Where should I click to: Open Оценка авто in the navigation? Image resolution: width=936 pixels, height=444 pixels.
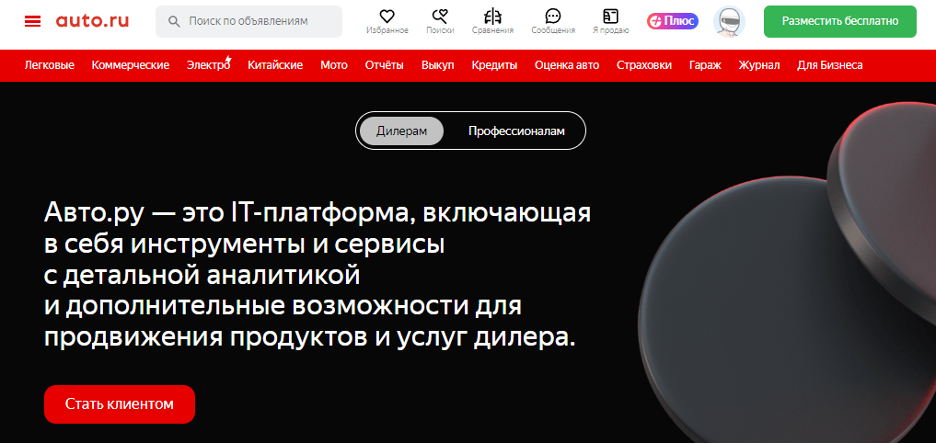[x=567, y=65]
